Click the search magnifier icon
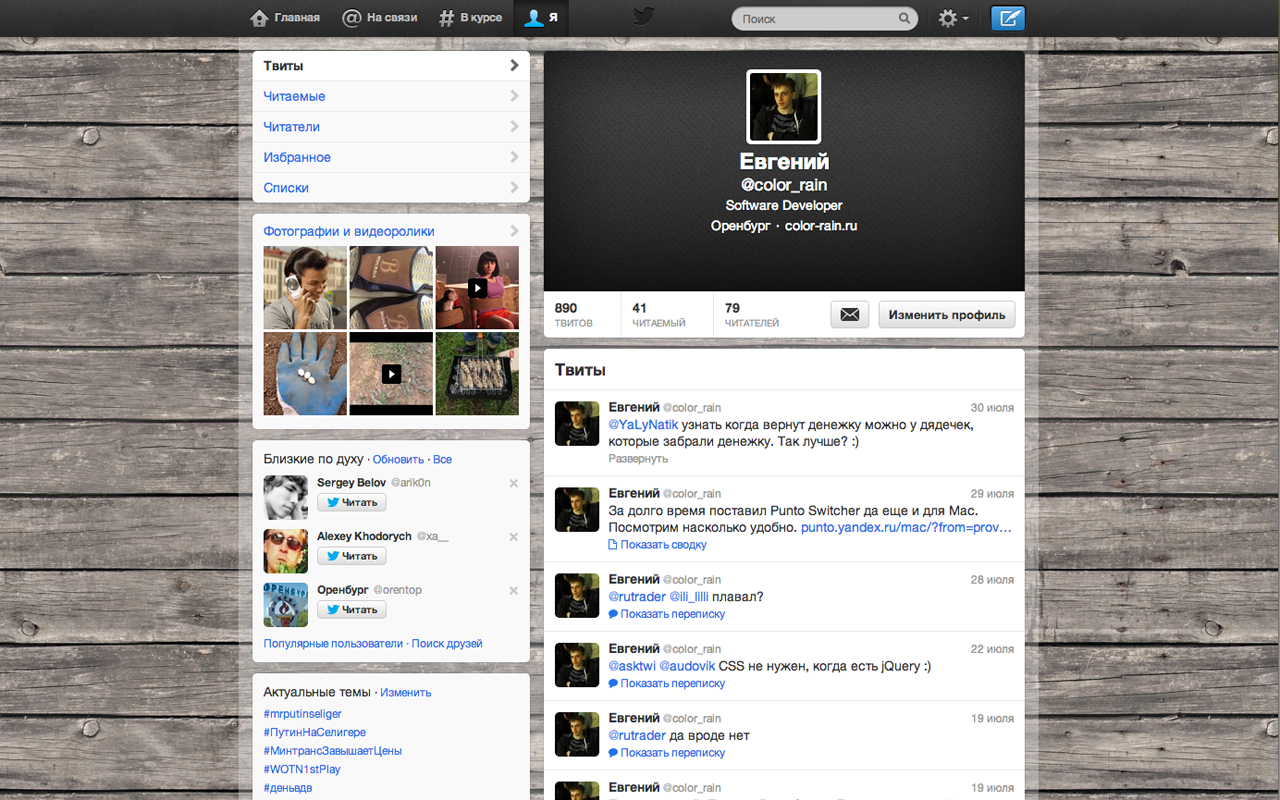Viewport: 1280px width, 800px height. coord(904,18)
